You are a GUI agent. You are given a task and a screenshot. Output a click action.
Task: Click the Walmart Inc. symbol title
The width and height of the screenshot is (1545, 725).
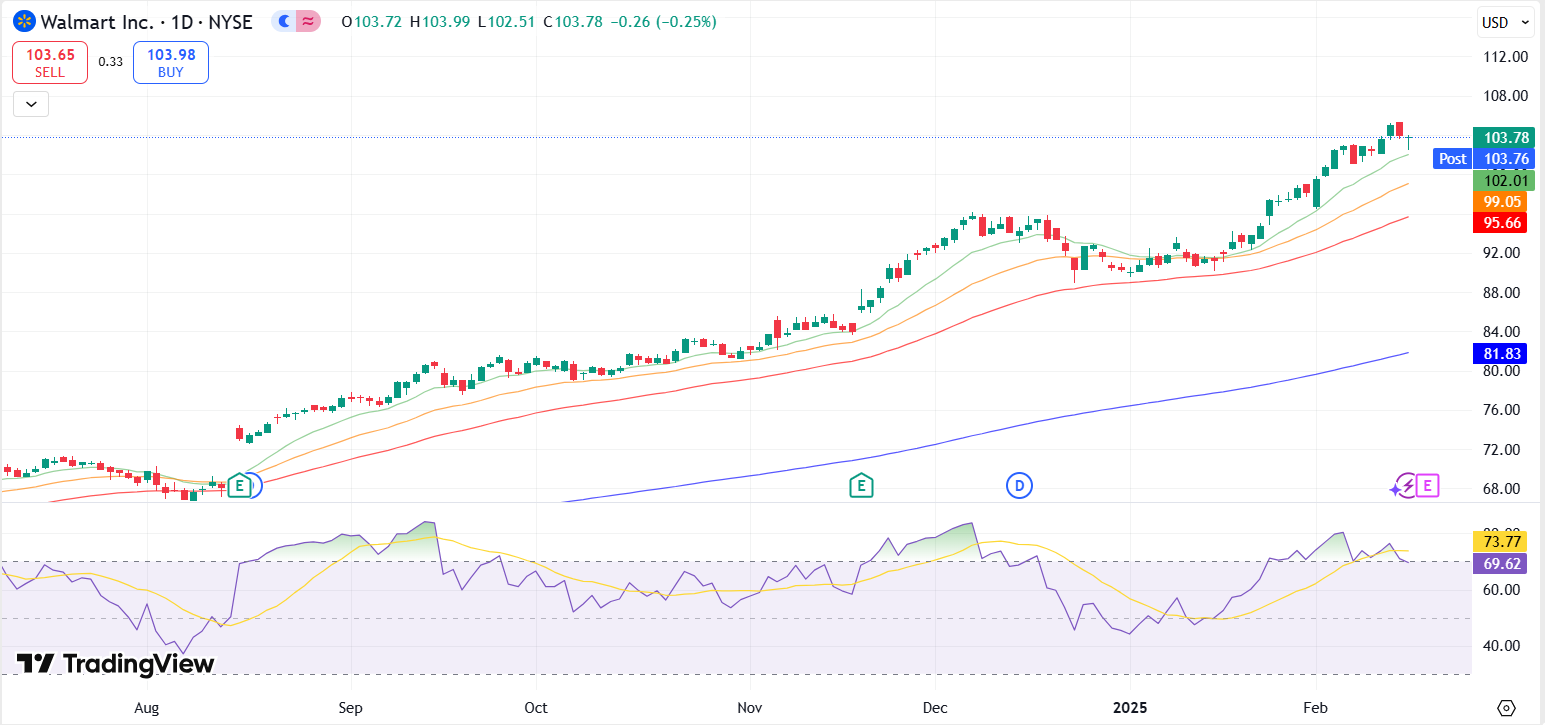[96, 21]
